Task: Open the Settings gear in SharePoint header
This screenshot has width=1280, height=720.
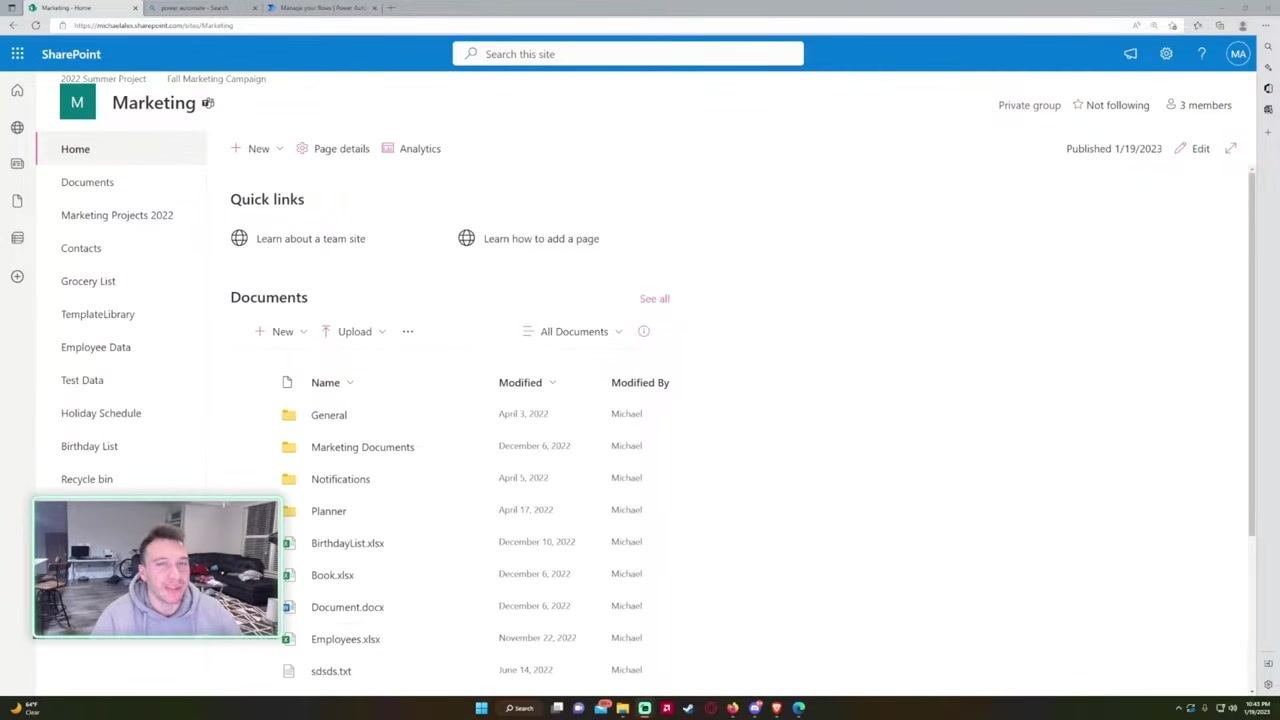Action: 1166,54
